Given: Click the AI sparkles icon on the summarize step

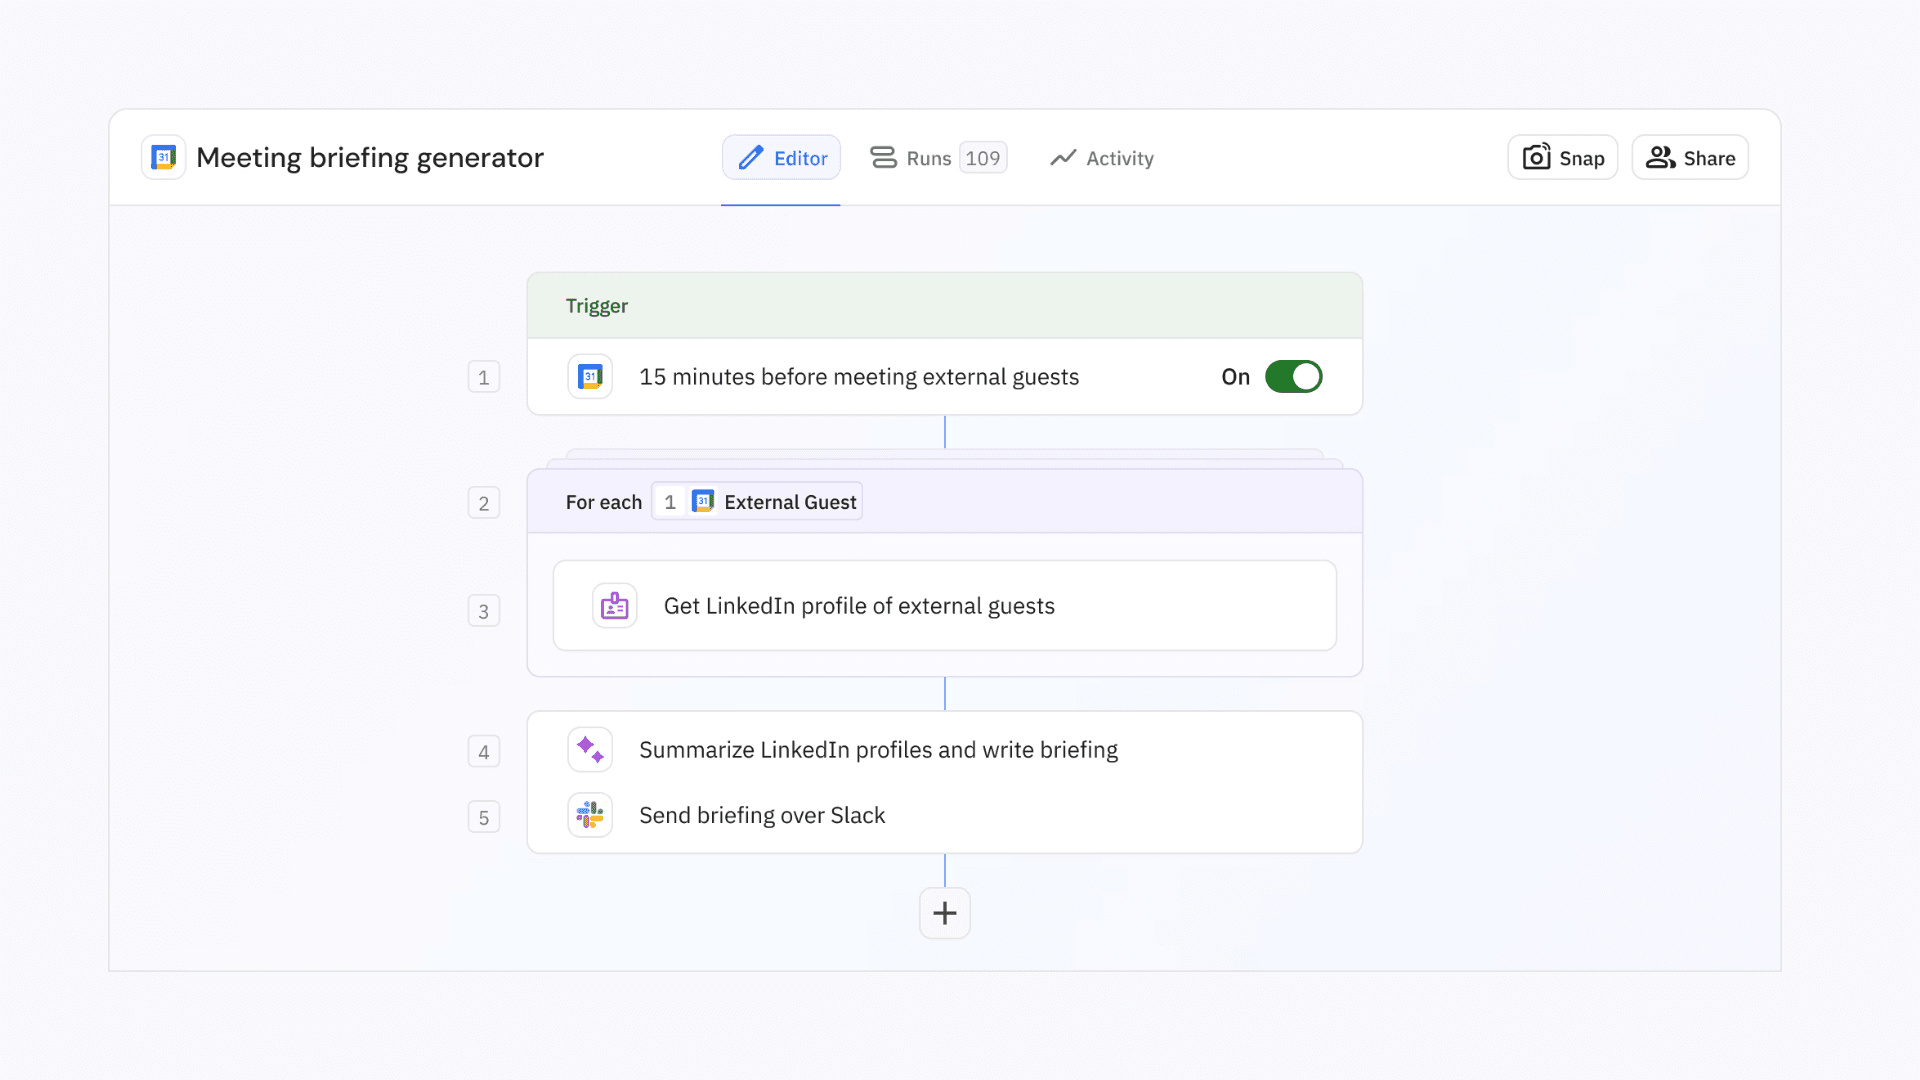Looking at the screenshot, I should coord(590,749).
